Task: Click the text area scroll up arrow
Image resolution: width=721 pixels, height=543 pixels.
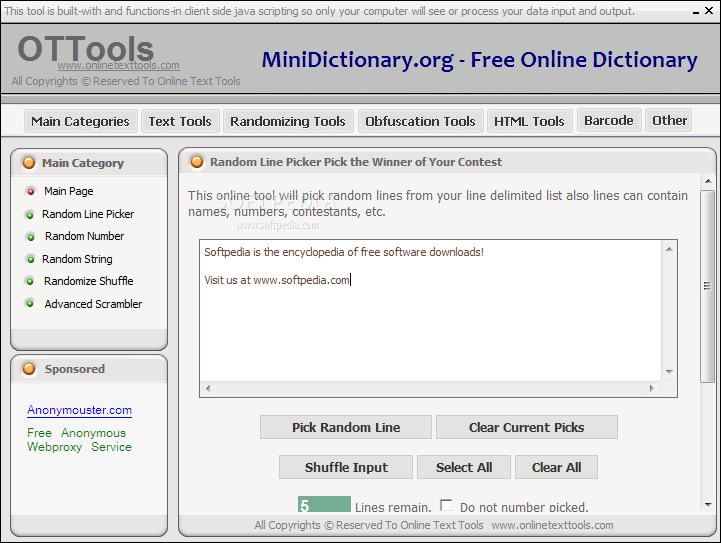Action: pos(669,249)
